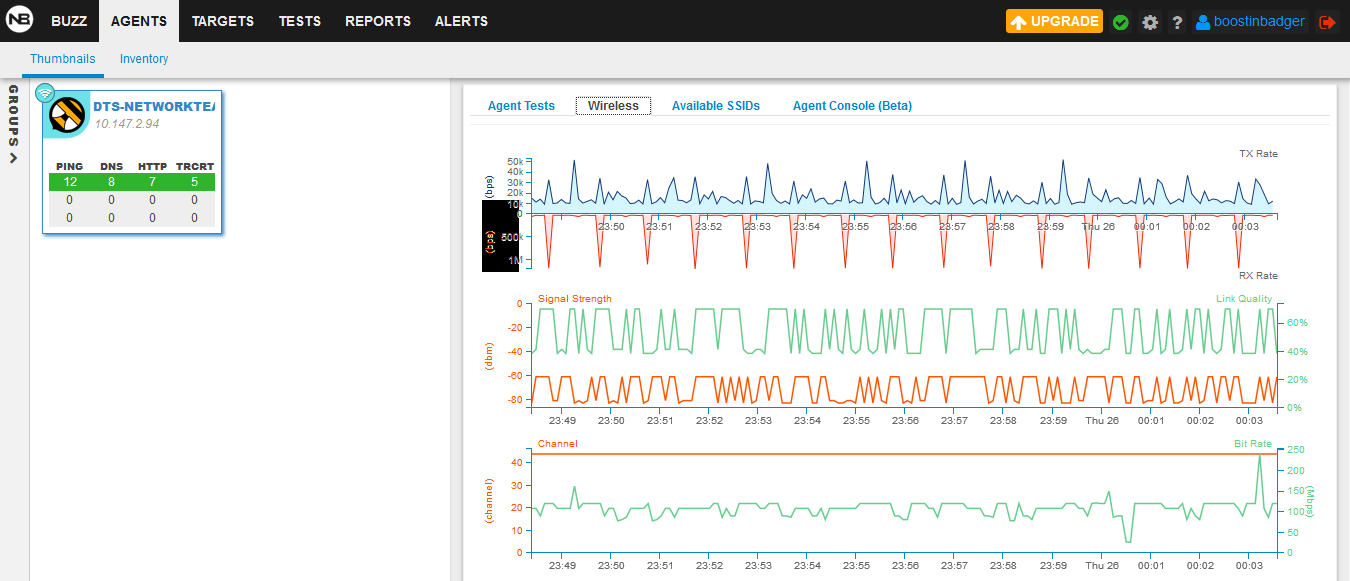Click the green status checkmark icon
This screenshot has height=581, width=1350.
tap(1121, 22)
